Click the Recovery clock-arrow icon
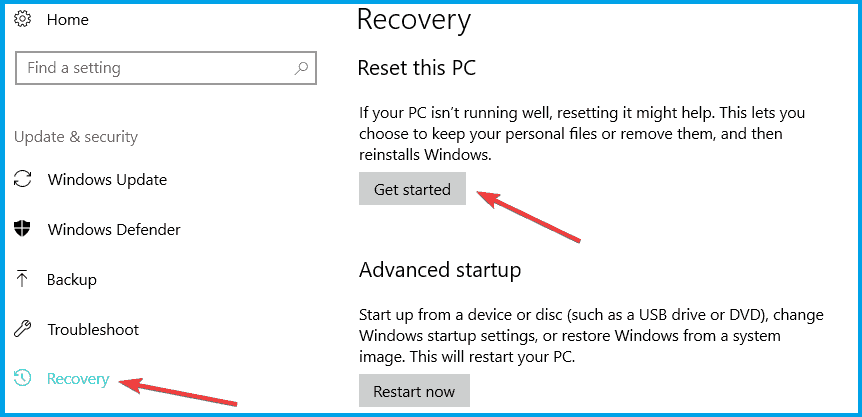The height and width of the screenshot is (417, 862). 23,379
